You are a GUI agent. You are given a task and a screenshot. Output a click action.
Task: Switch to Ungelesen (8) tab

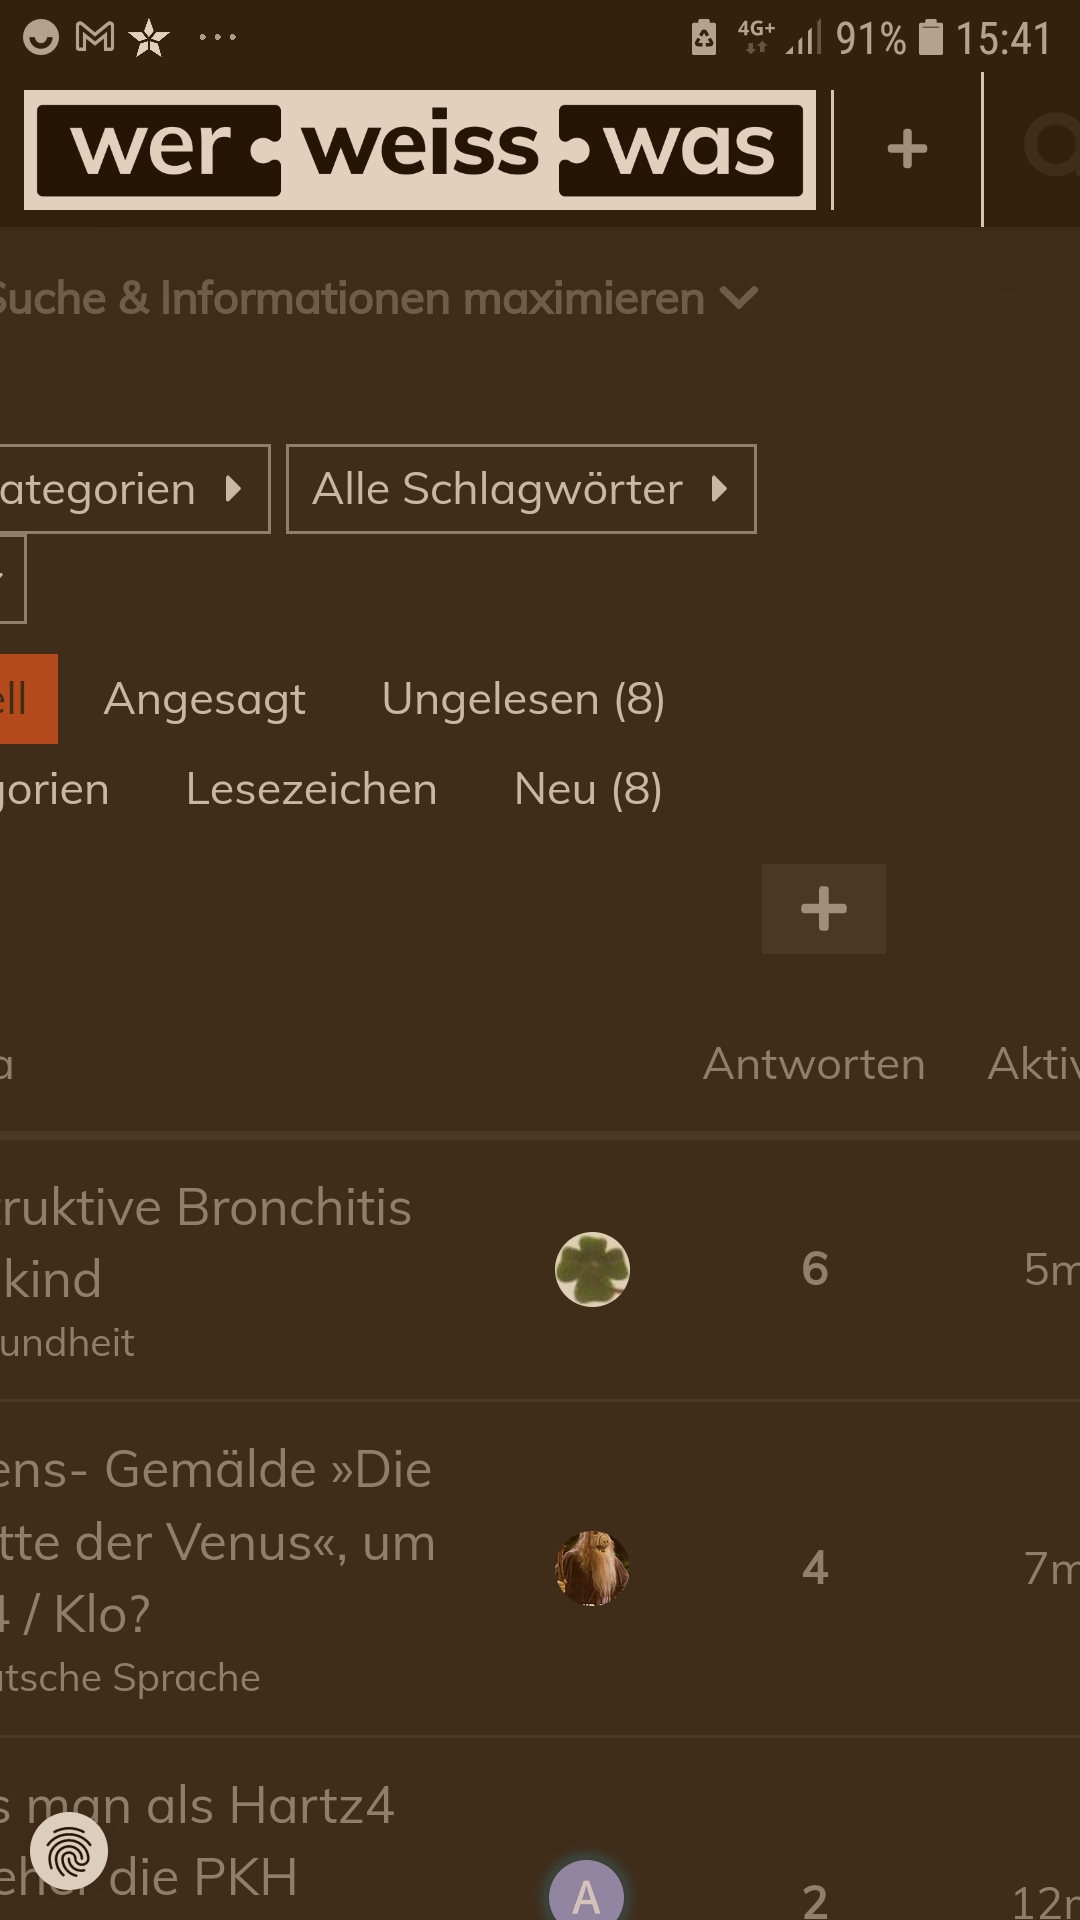[523, 699]
